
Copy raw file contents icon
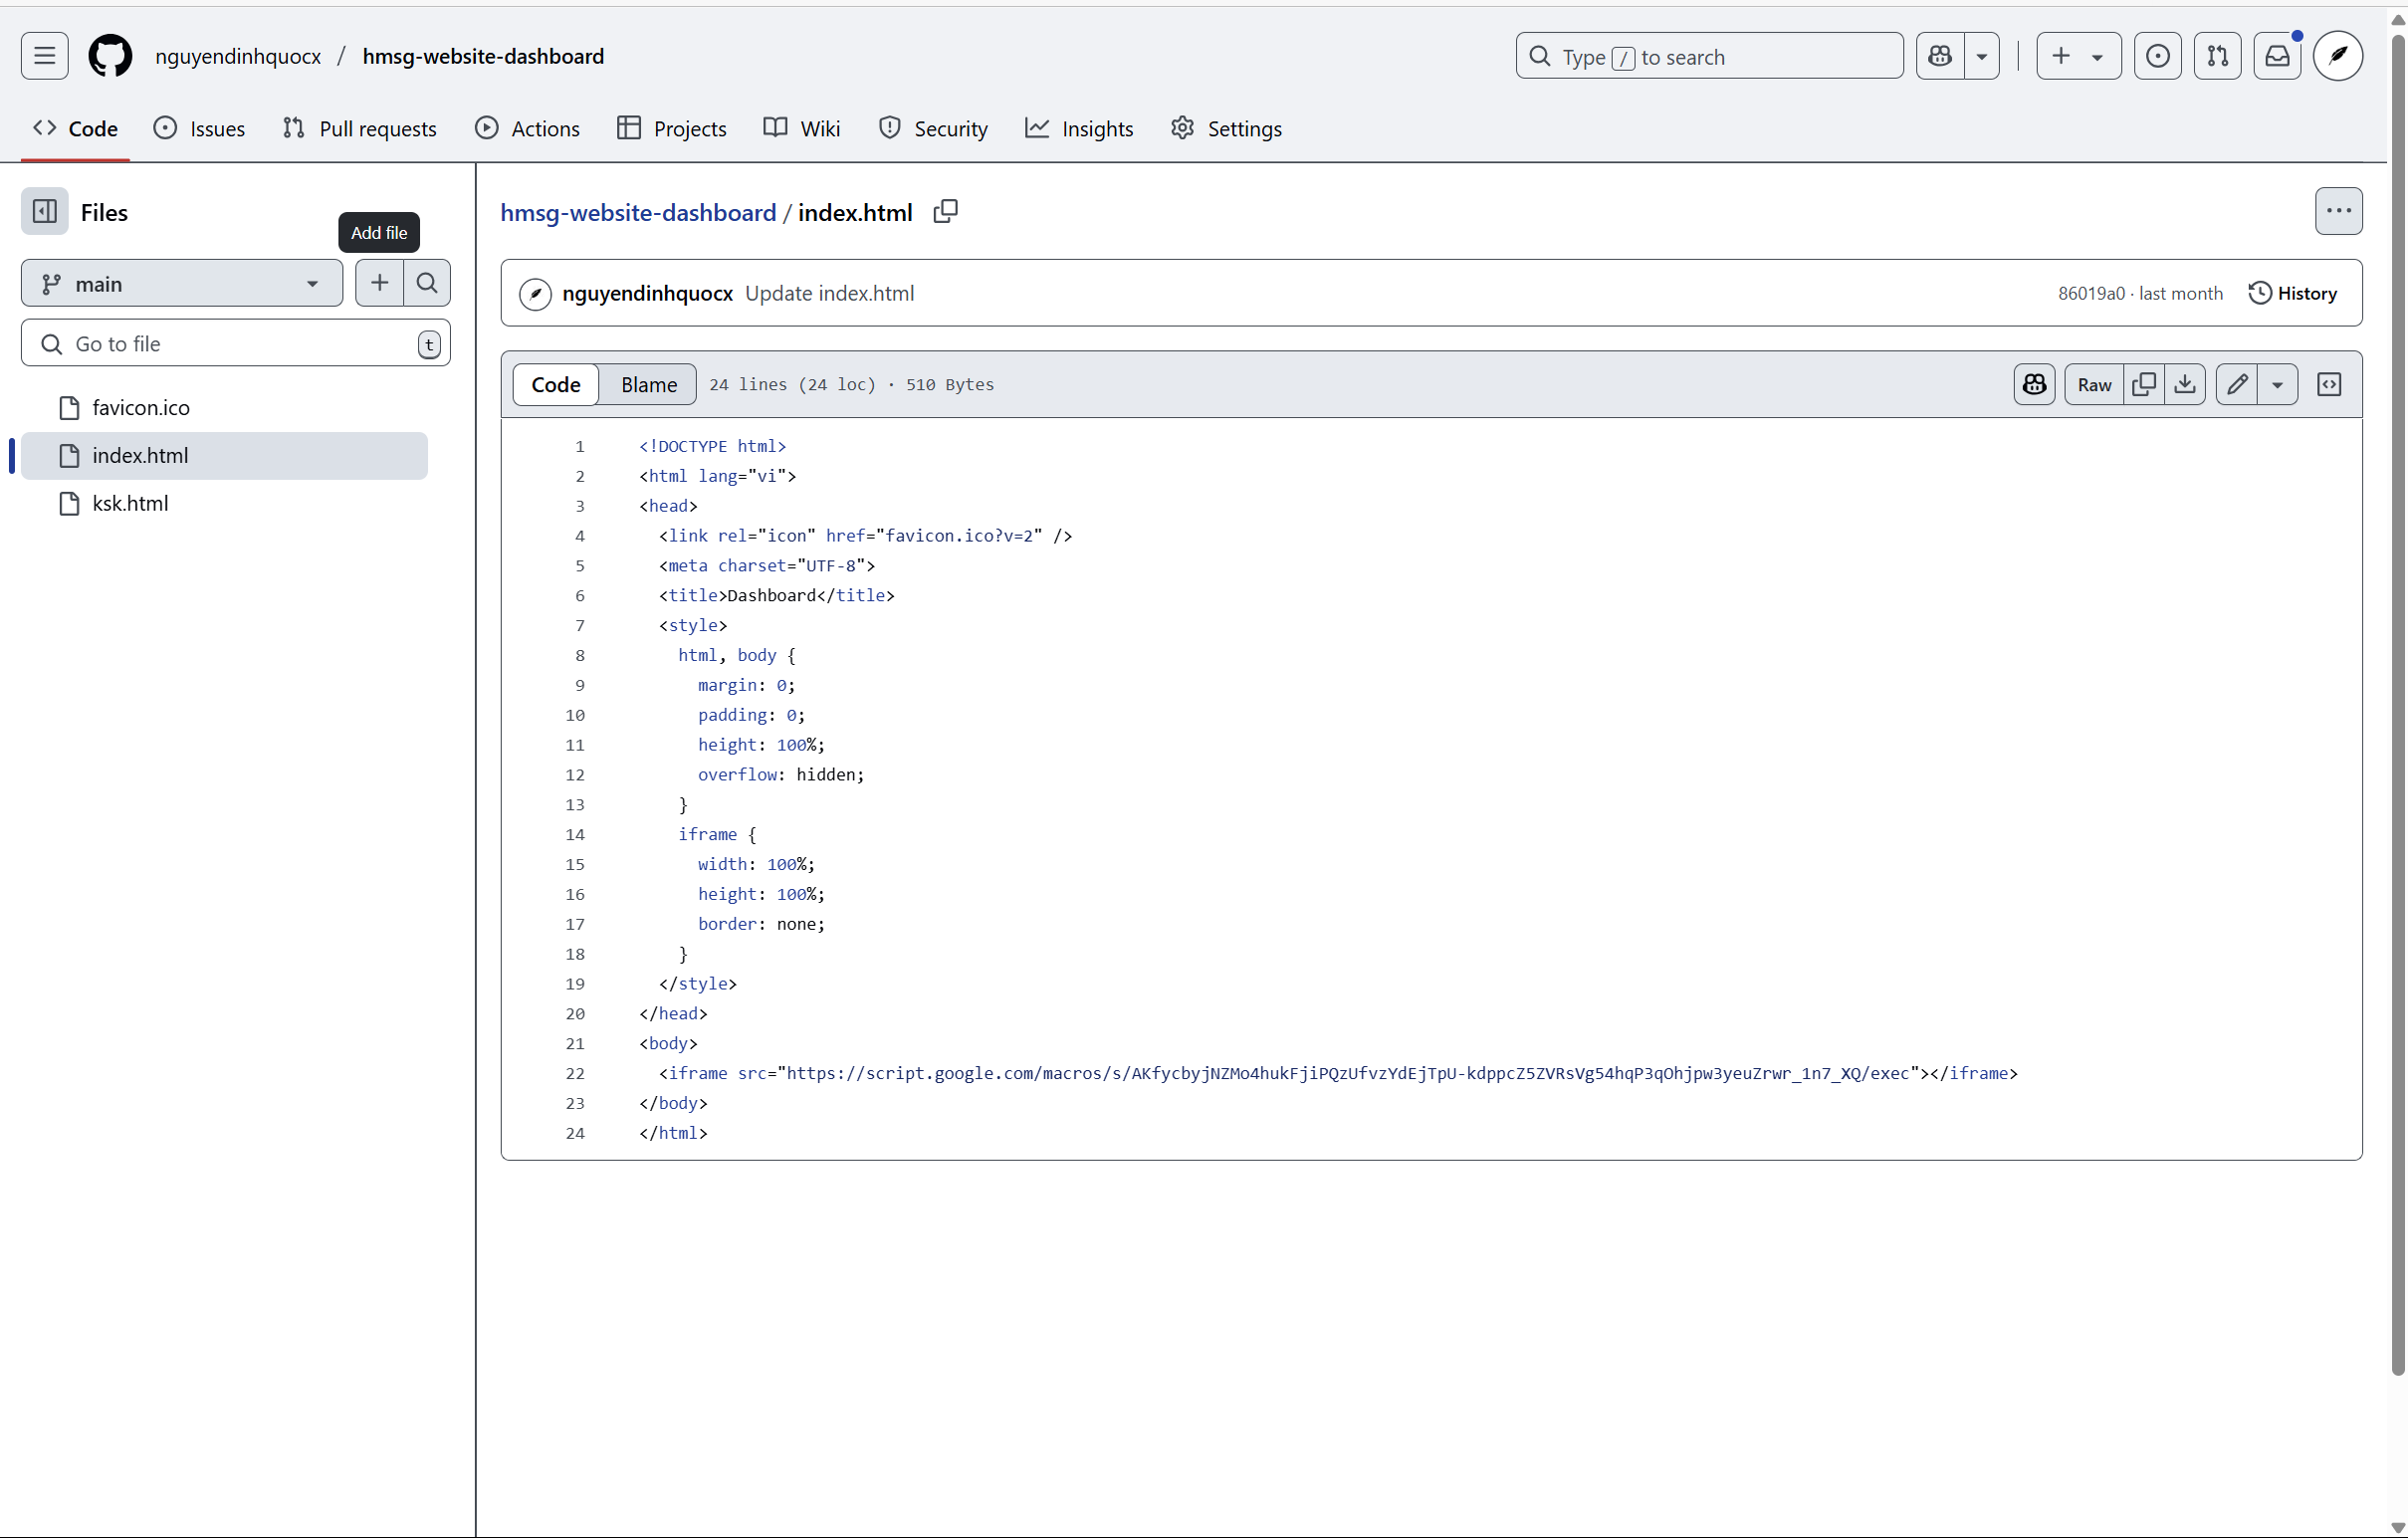pyautogui.click(x=2143, y=385)
